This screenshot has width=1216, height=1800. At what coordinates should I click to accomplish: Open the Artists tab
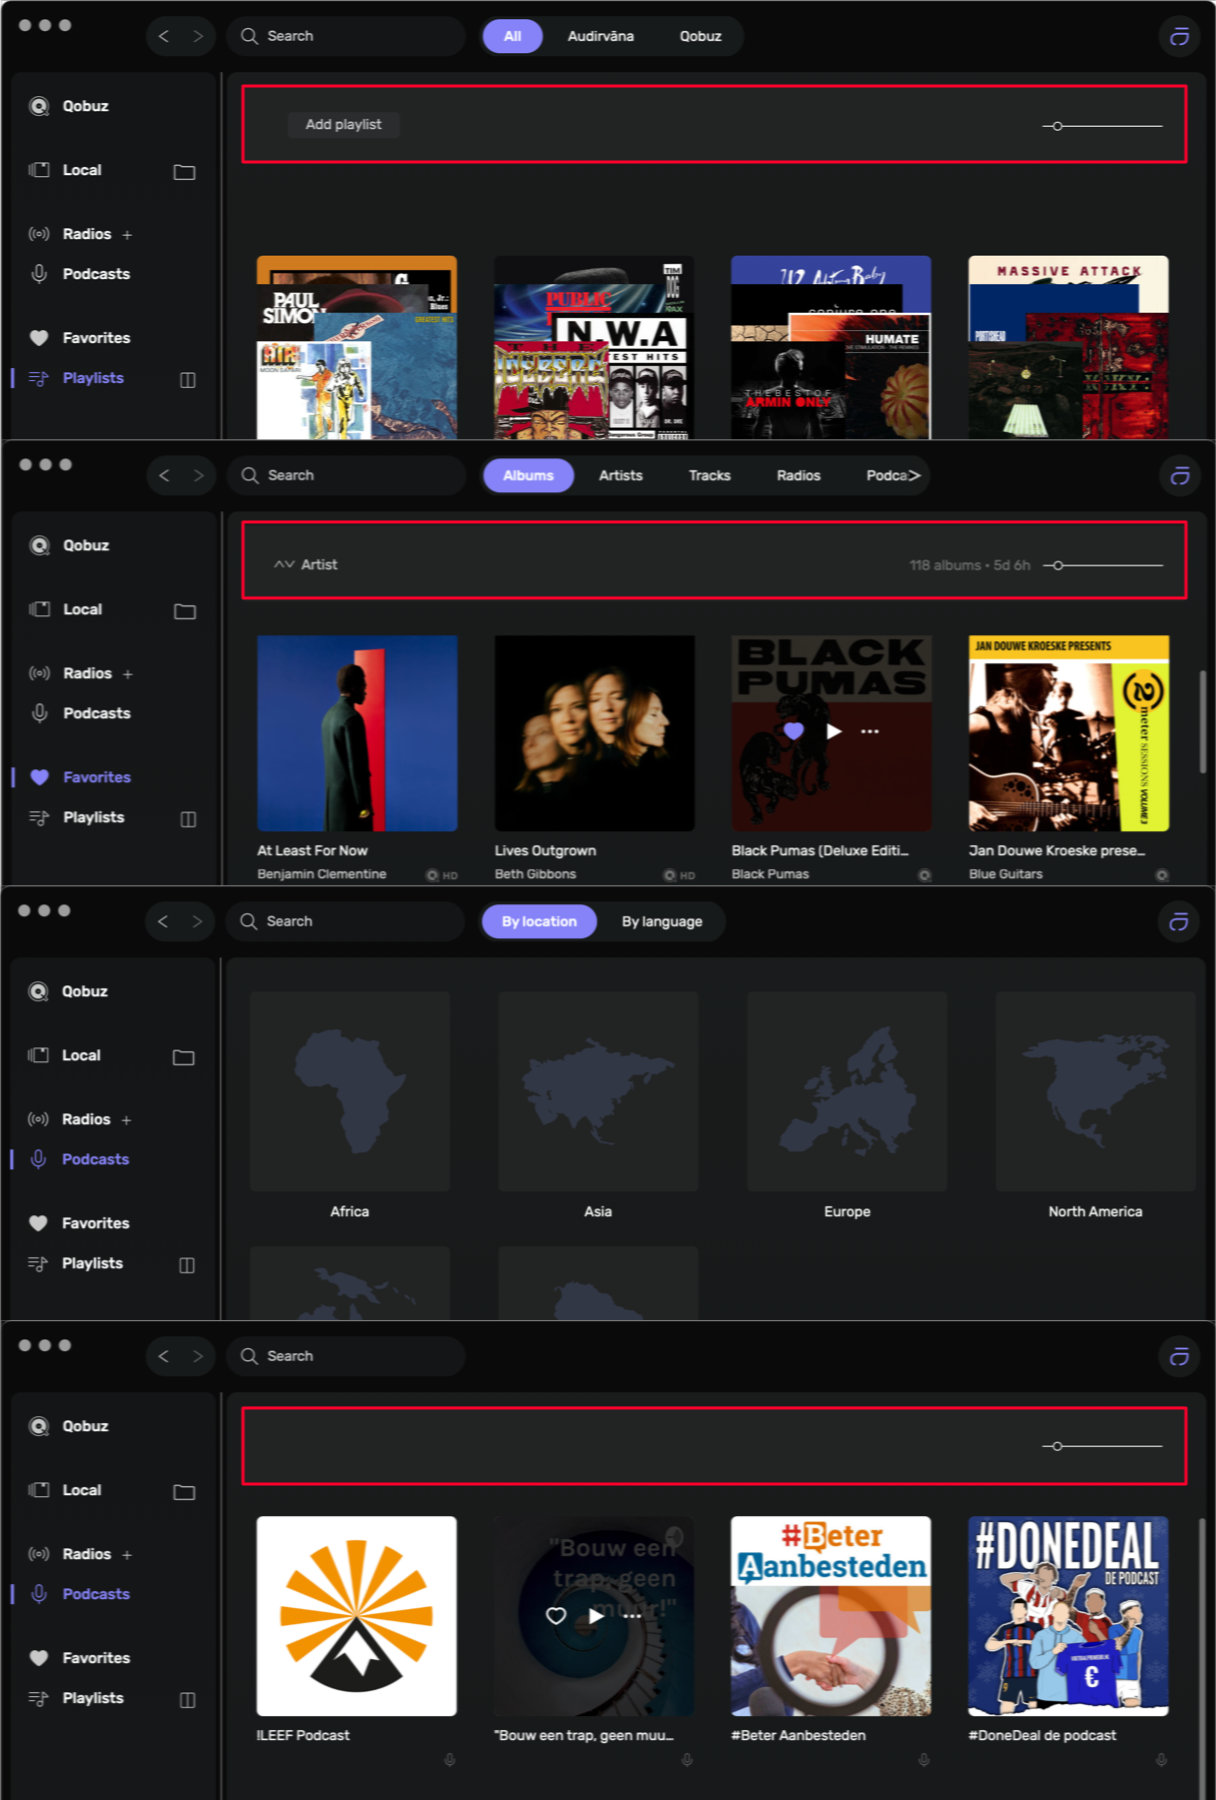click(x=620, y=476)
